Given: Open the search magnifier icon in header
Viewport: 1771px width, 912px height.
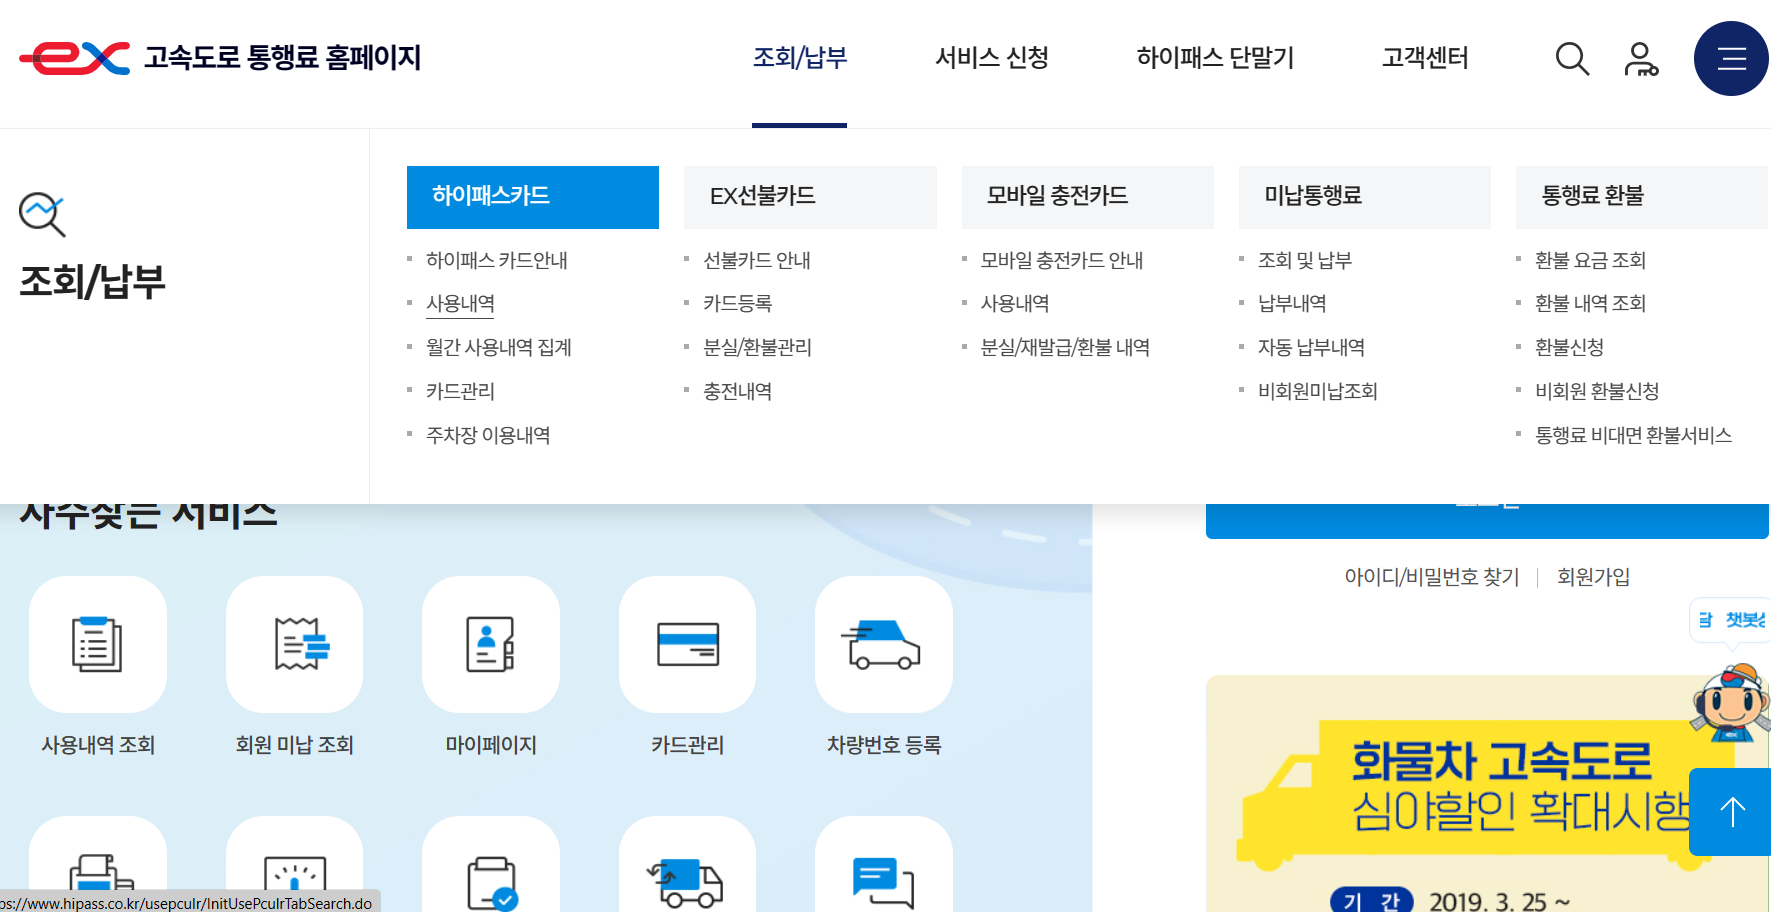Looking at the screenshot, I should coord(1572,58).
